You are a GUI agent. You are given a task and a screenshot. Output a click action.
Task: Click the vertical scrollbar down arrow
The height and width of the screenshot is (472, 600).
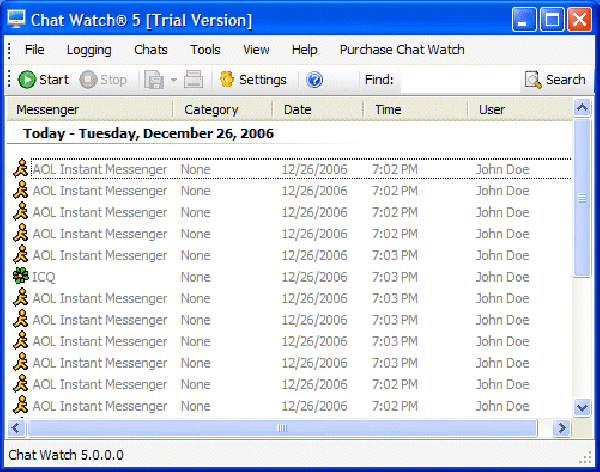pyautogui.click(x=582, y=407)
